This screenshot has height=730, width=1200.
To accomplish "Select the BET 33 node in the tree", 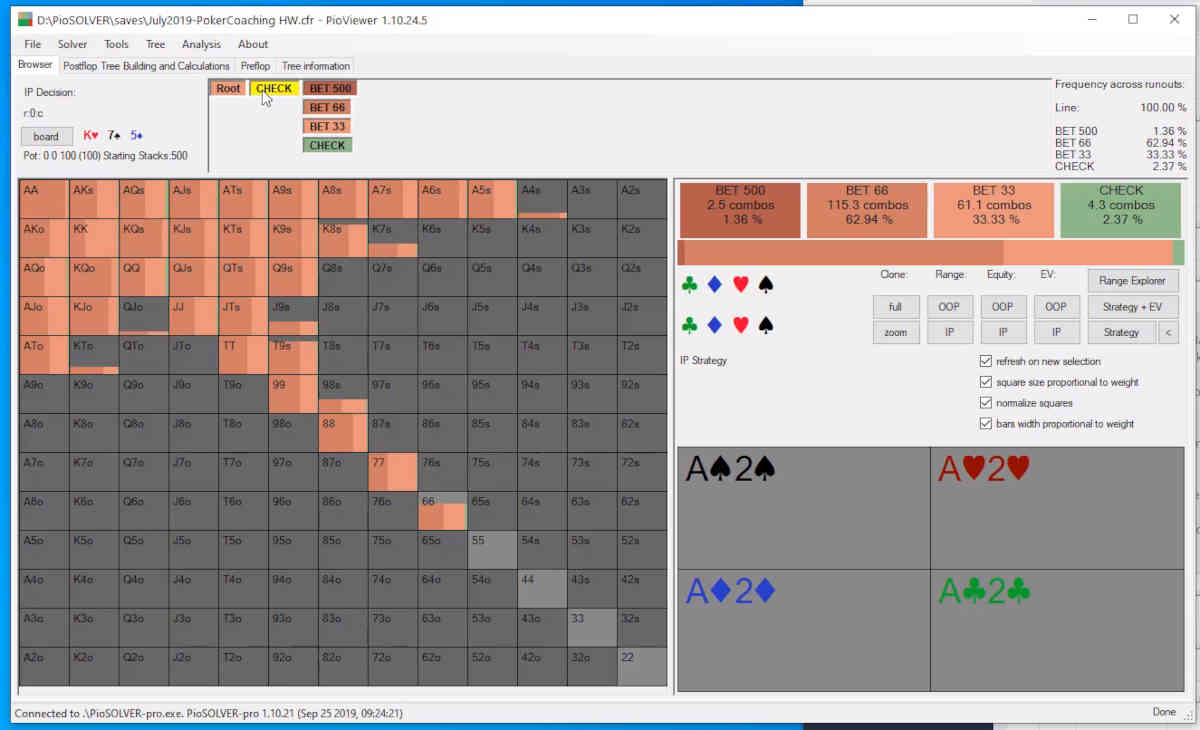I will 326,126.
